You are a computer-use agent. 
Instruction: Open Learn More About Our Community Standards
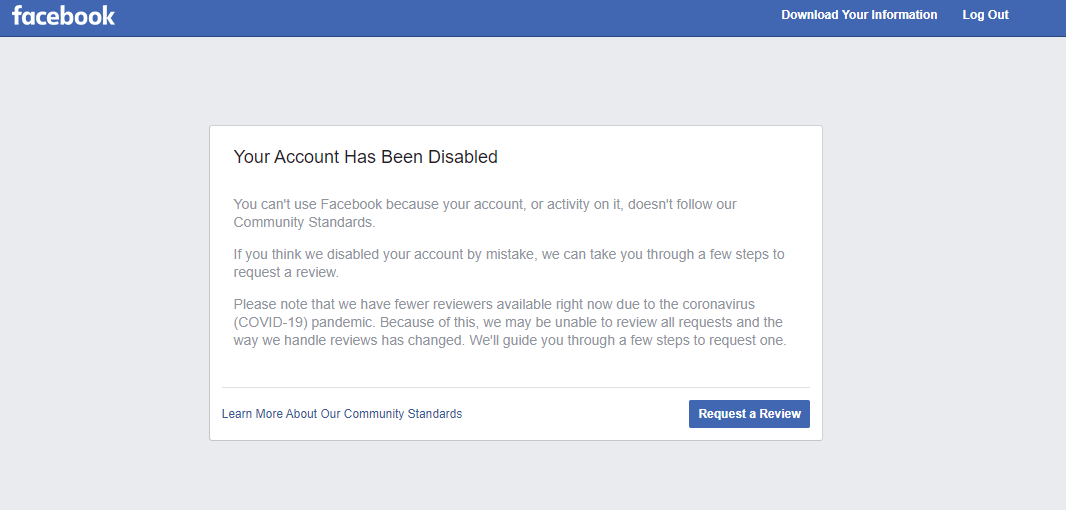tap(342, 413)
